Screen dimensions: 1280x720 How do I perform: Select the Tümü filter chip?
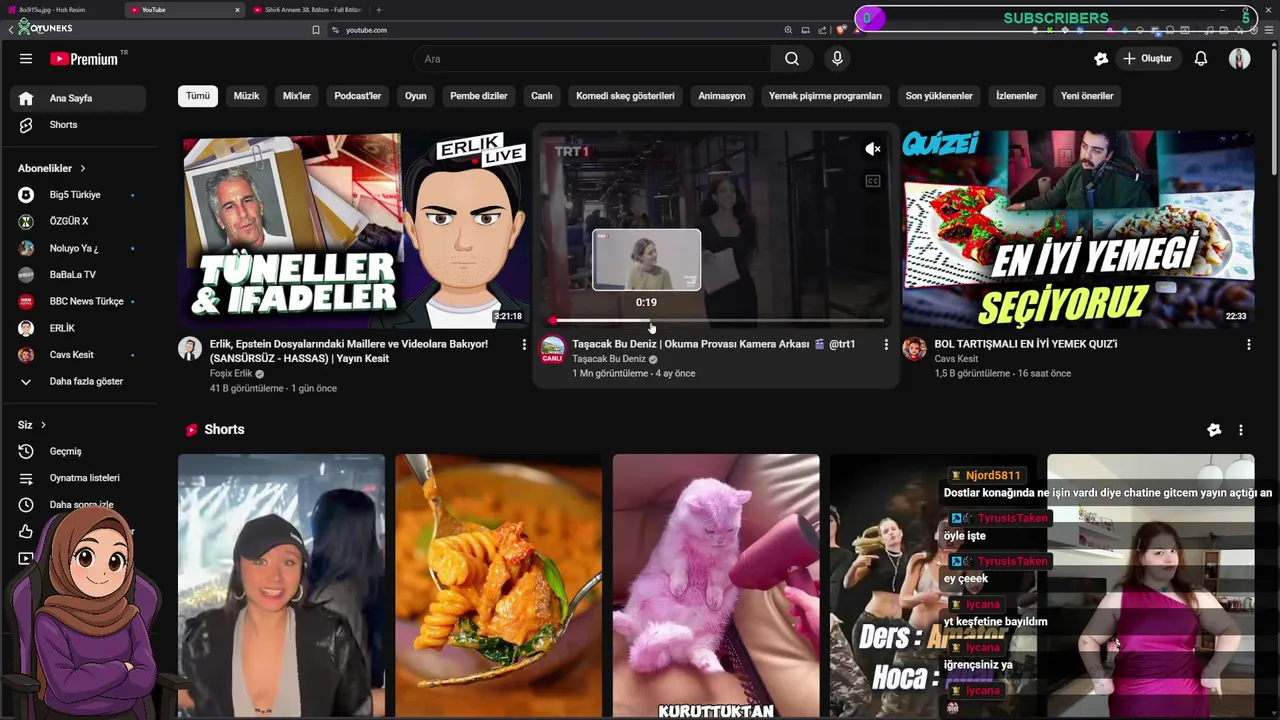click(198, 96)
